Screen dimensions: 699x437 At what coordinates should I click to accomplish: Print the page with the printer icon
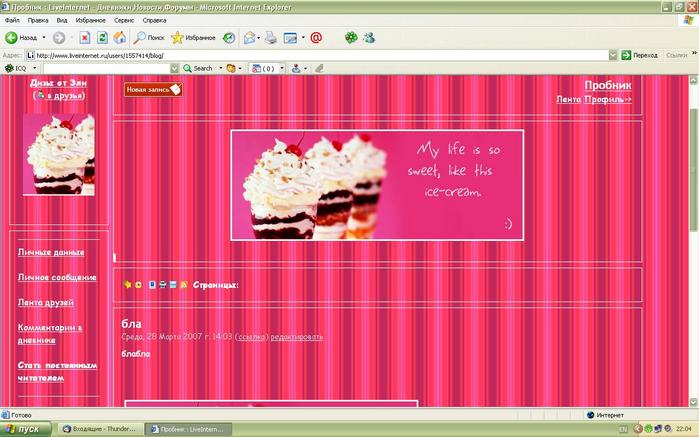click(271, 38)
